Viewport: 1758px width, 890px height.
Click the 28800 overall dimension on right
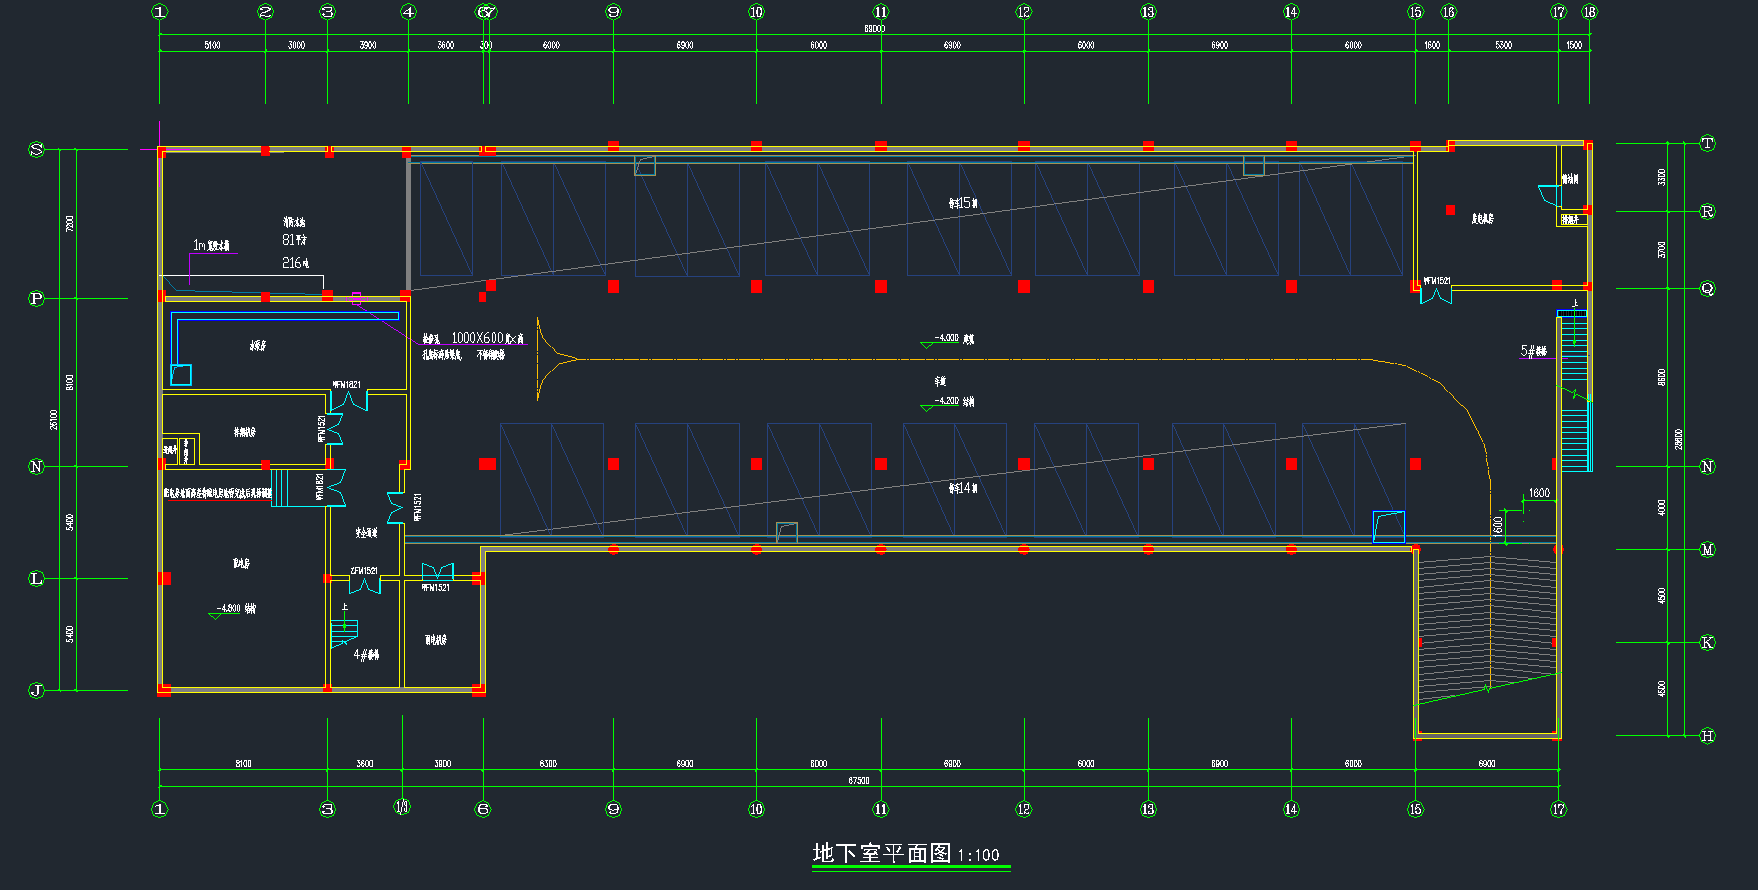pyautogui.click(x=1678, y=439)
